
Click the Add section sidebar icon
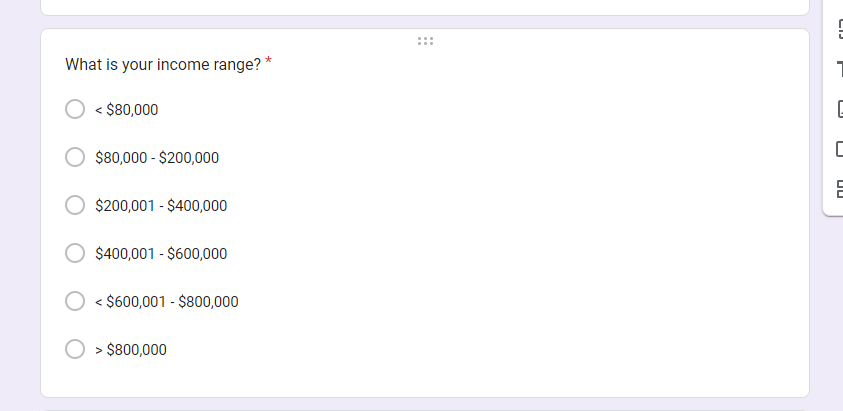point(840,189)
